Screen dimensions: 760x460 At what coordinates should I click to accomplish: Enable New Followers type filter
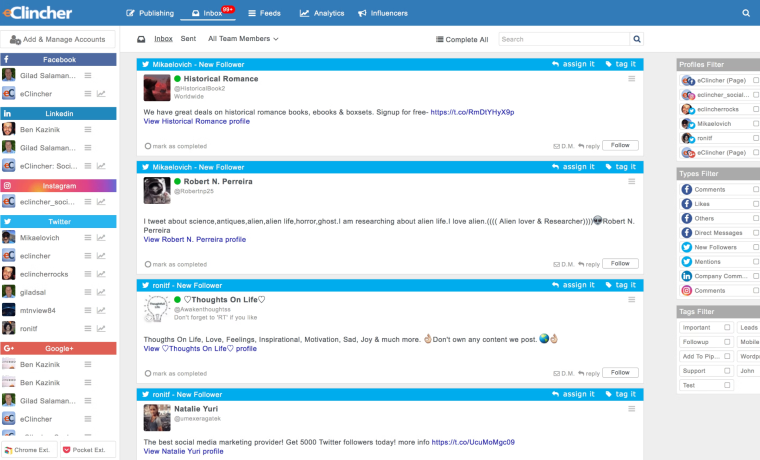[x=756, y=247]
